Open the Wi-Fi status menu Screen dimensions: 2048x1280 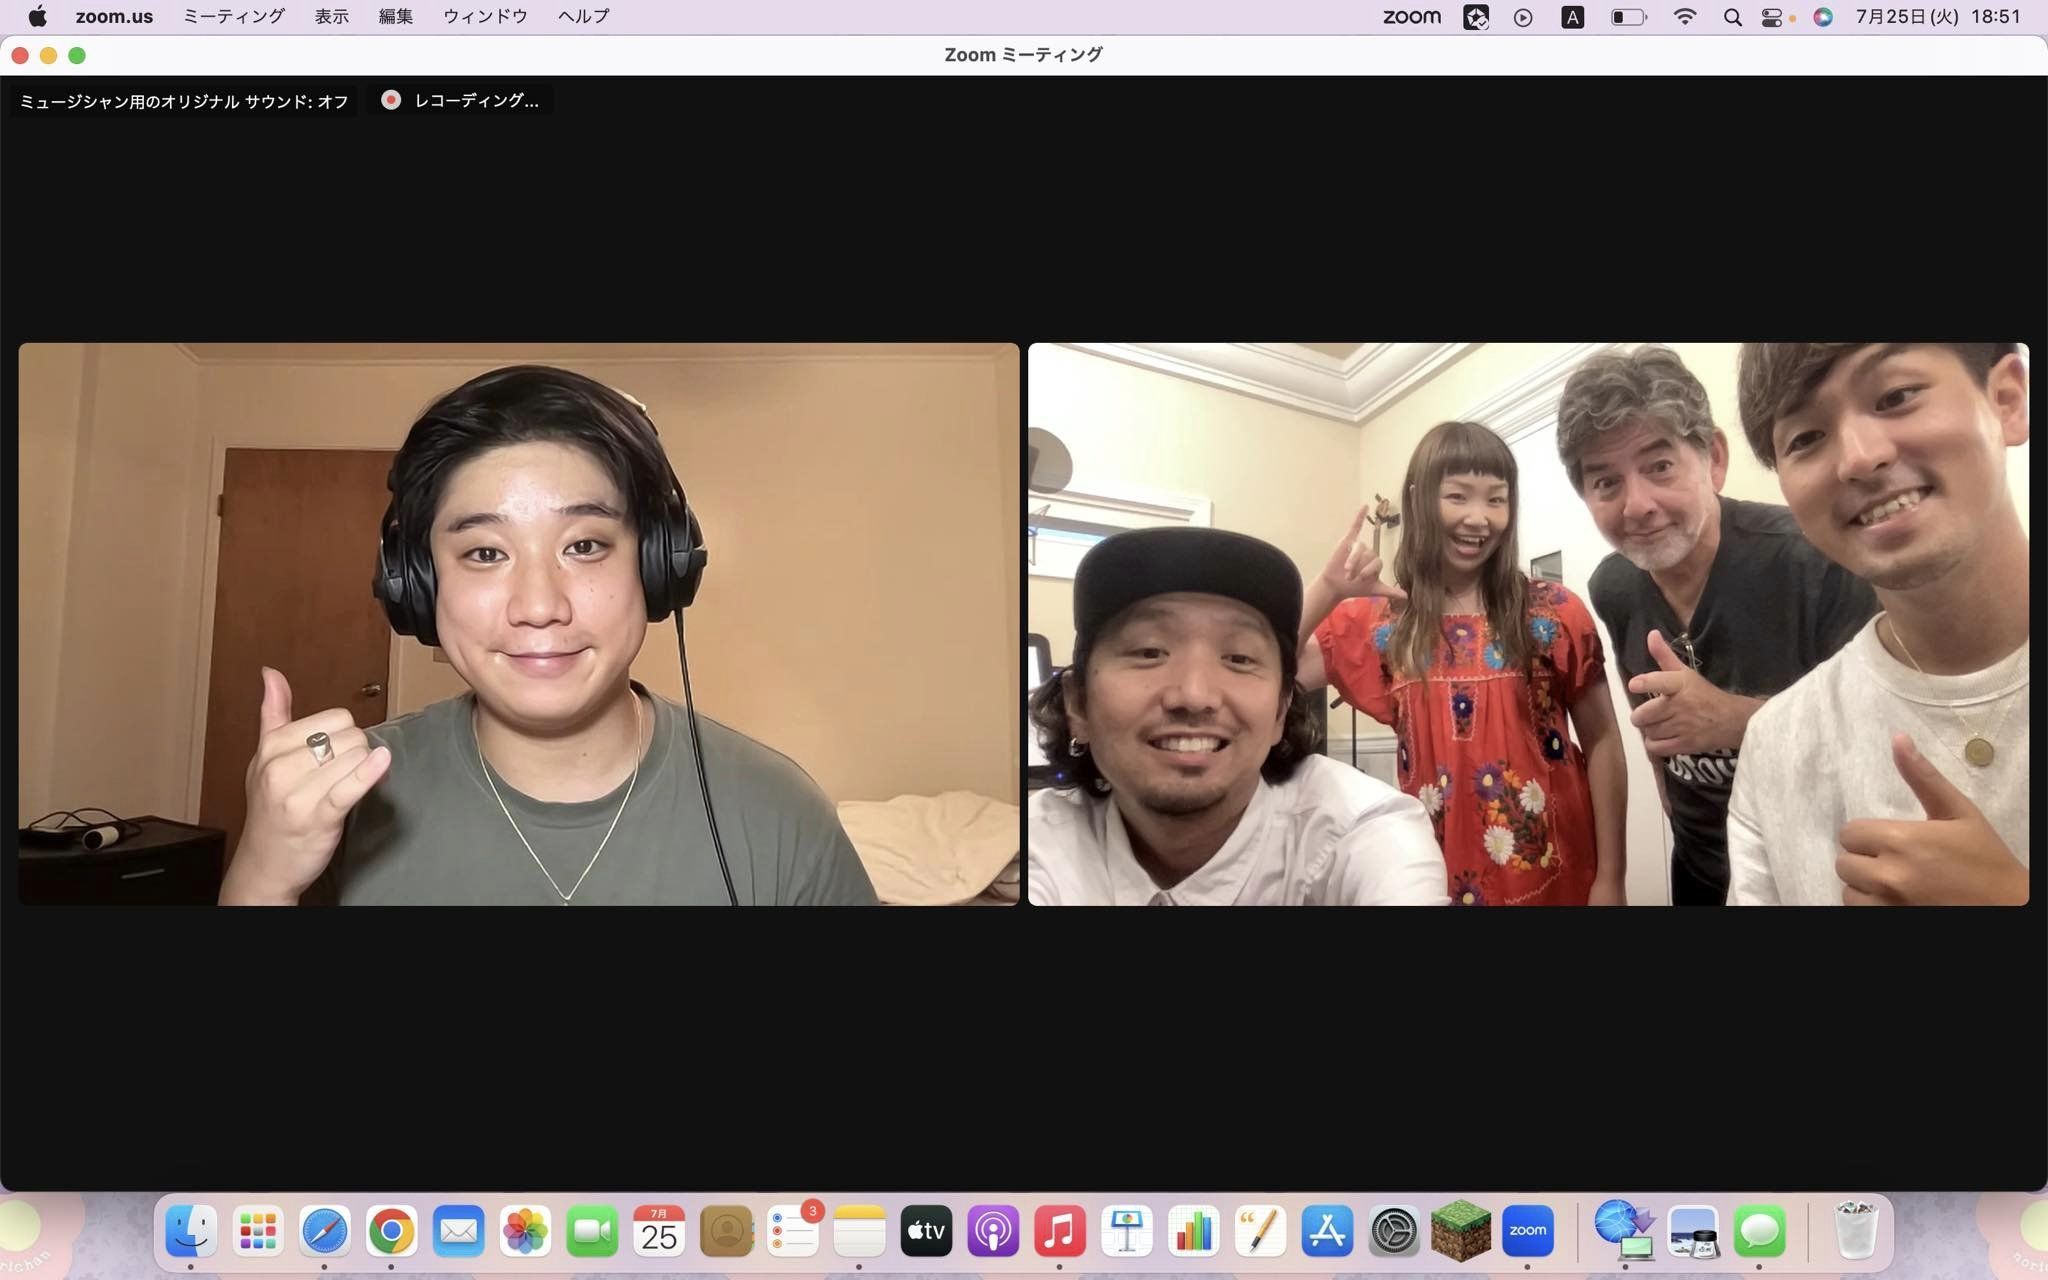pyautogui.click(x=1685, y=17)
